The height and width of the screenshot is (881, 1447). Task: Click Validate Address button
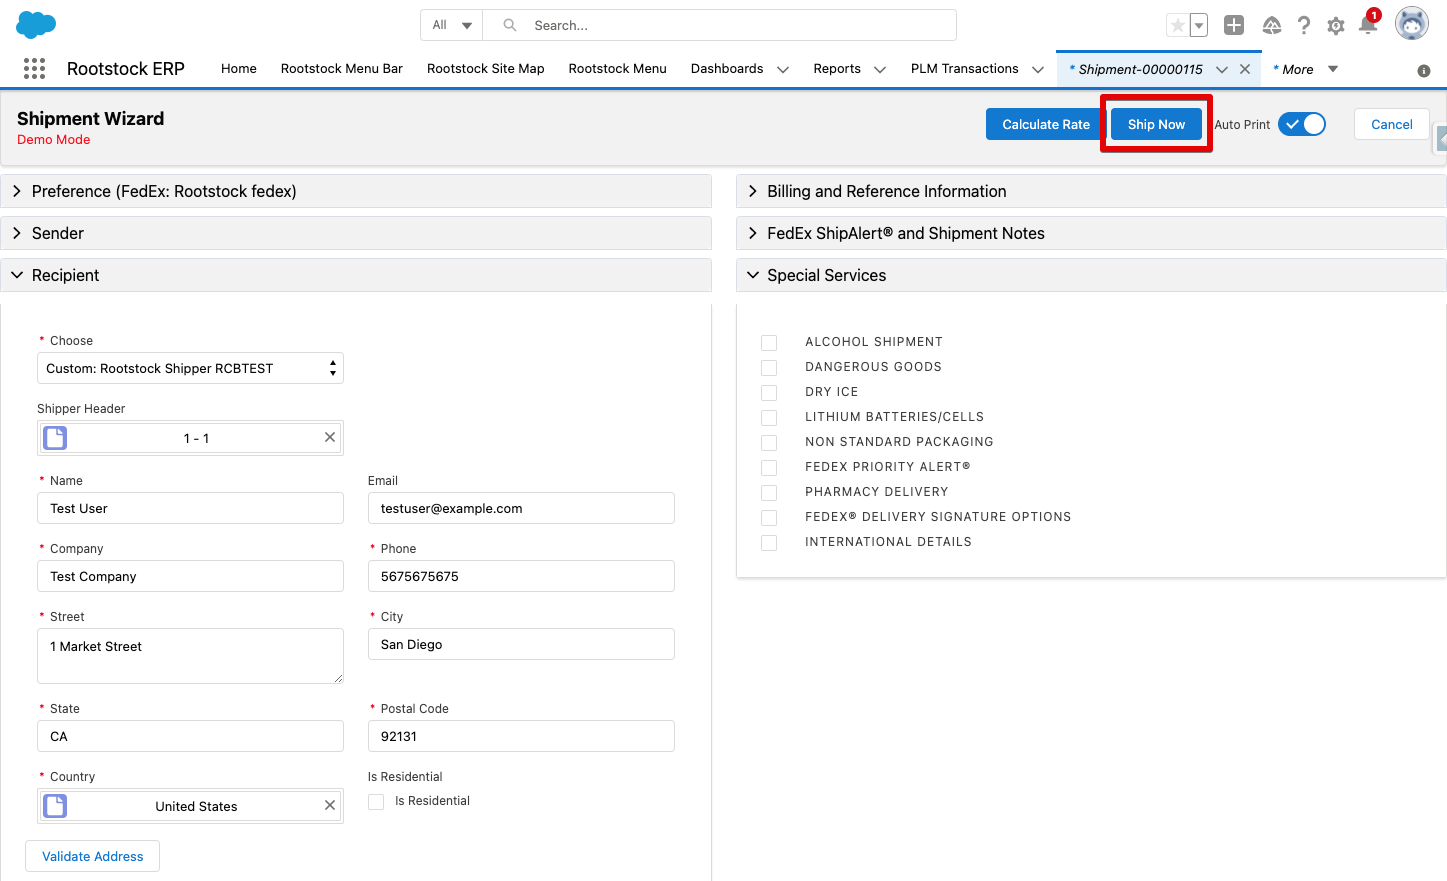tap(93, 856)
